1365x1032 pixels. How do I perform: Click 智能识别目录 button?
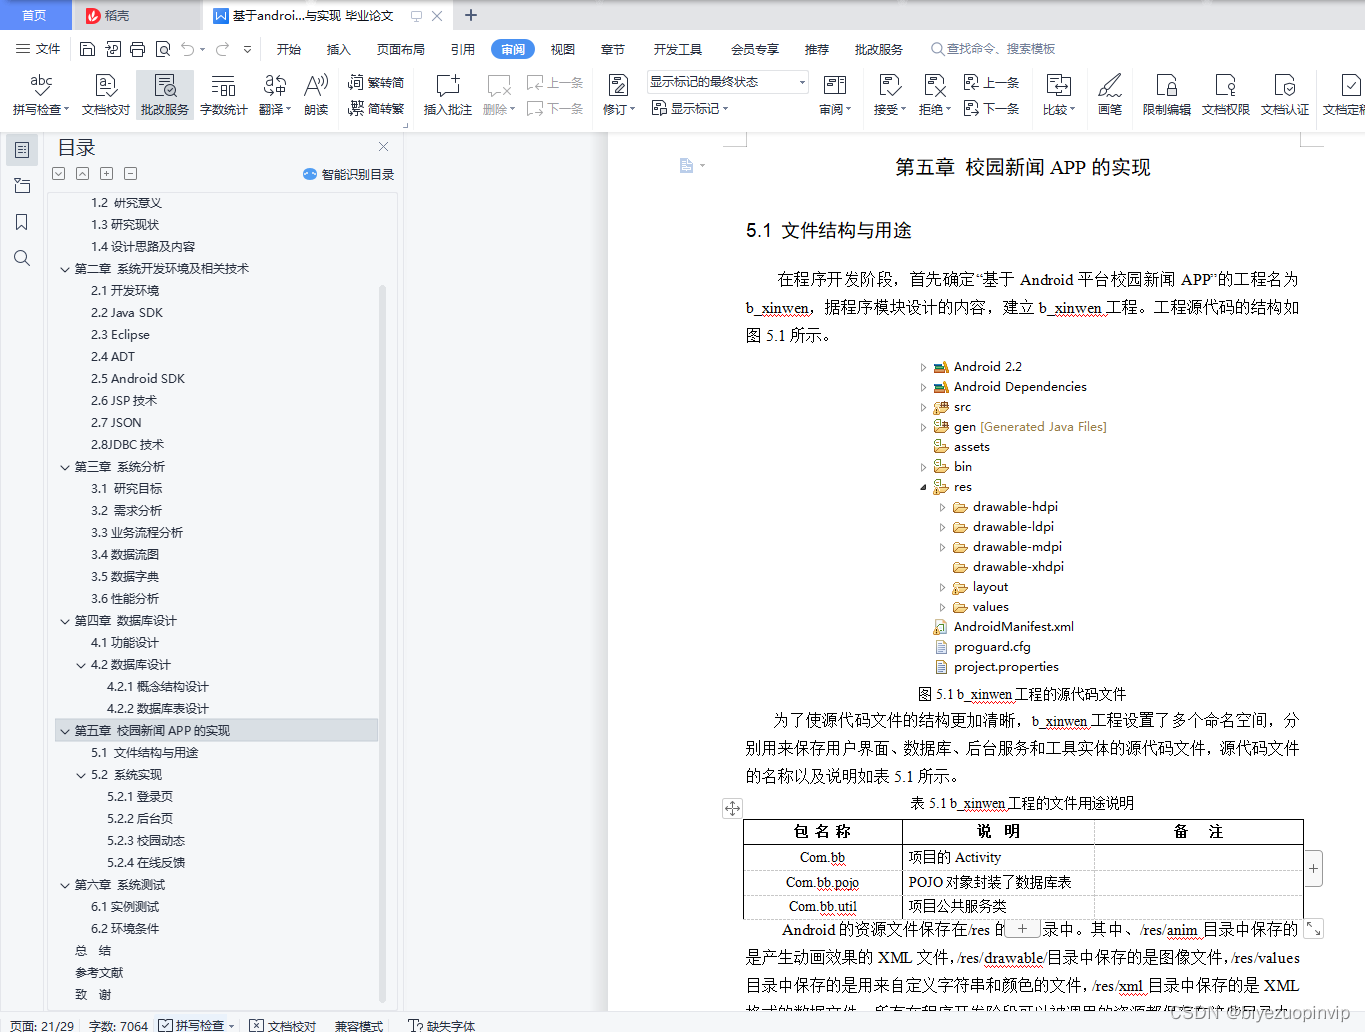[348, 174]
